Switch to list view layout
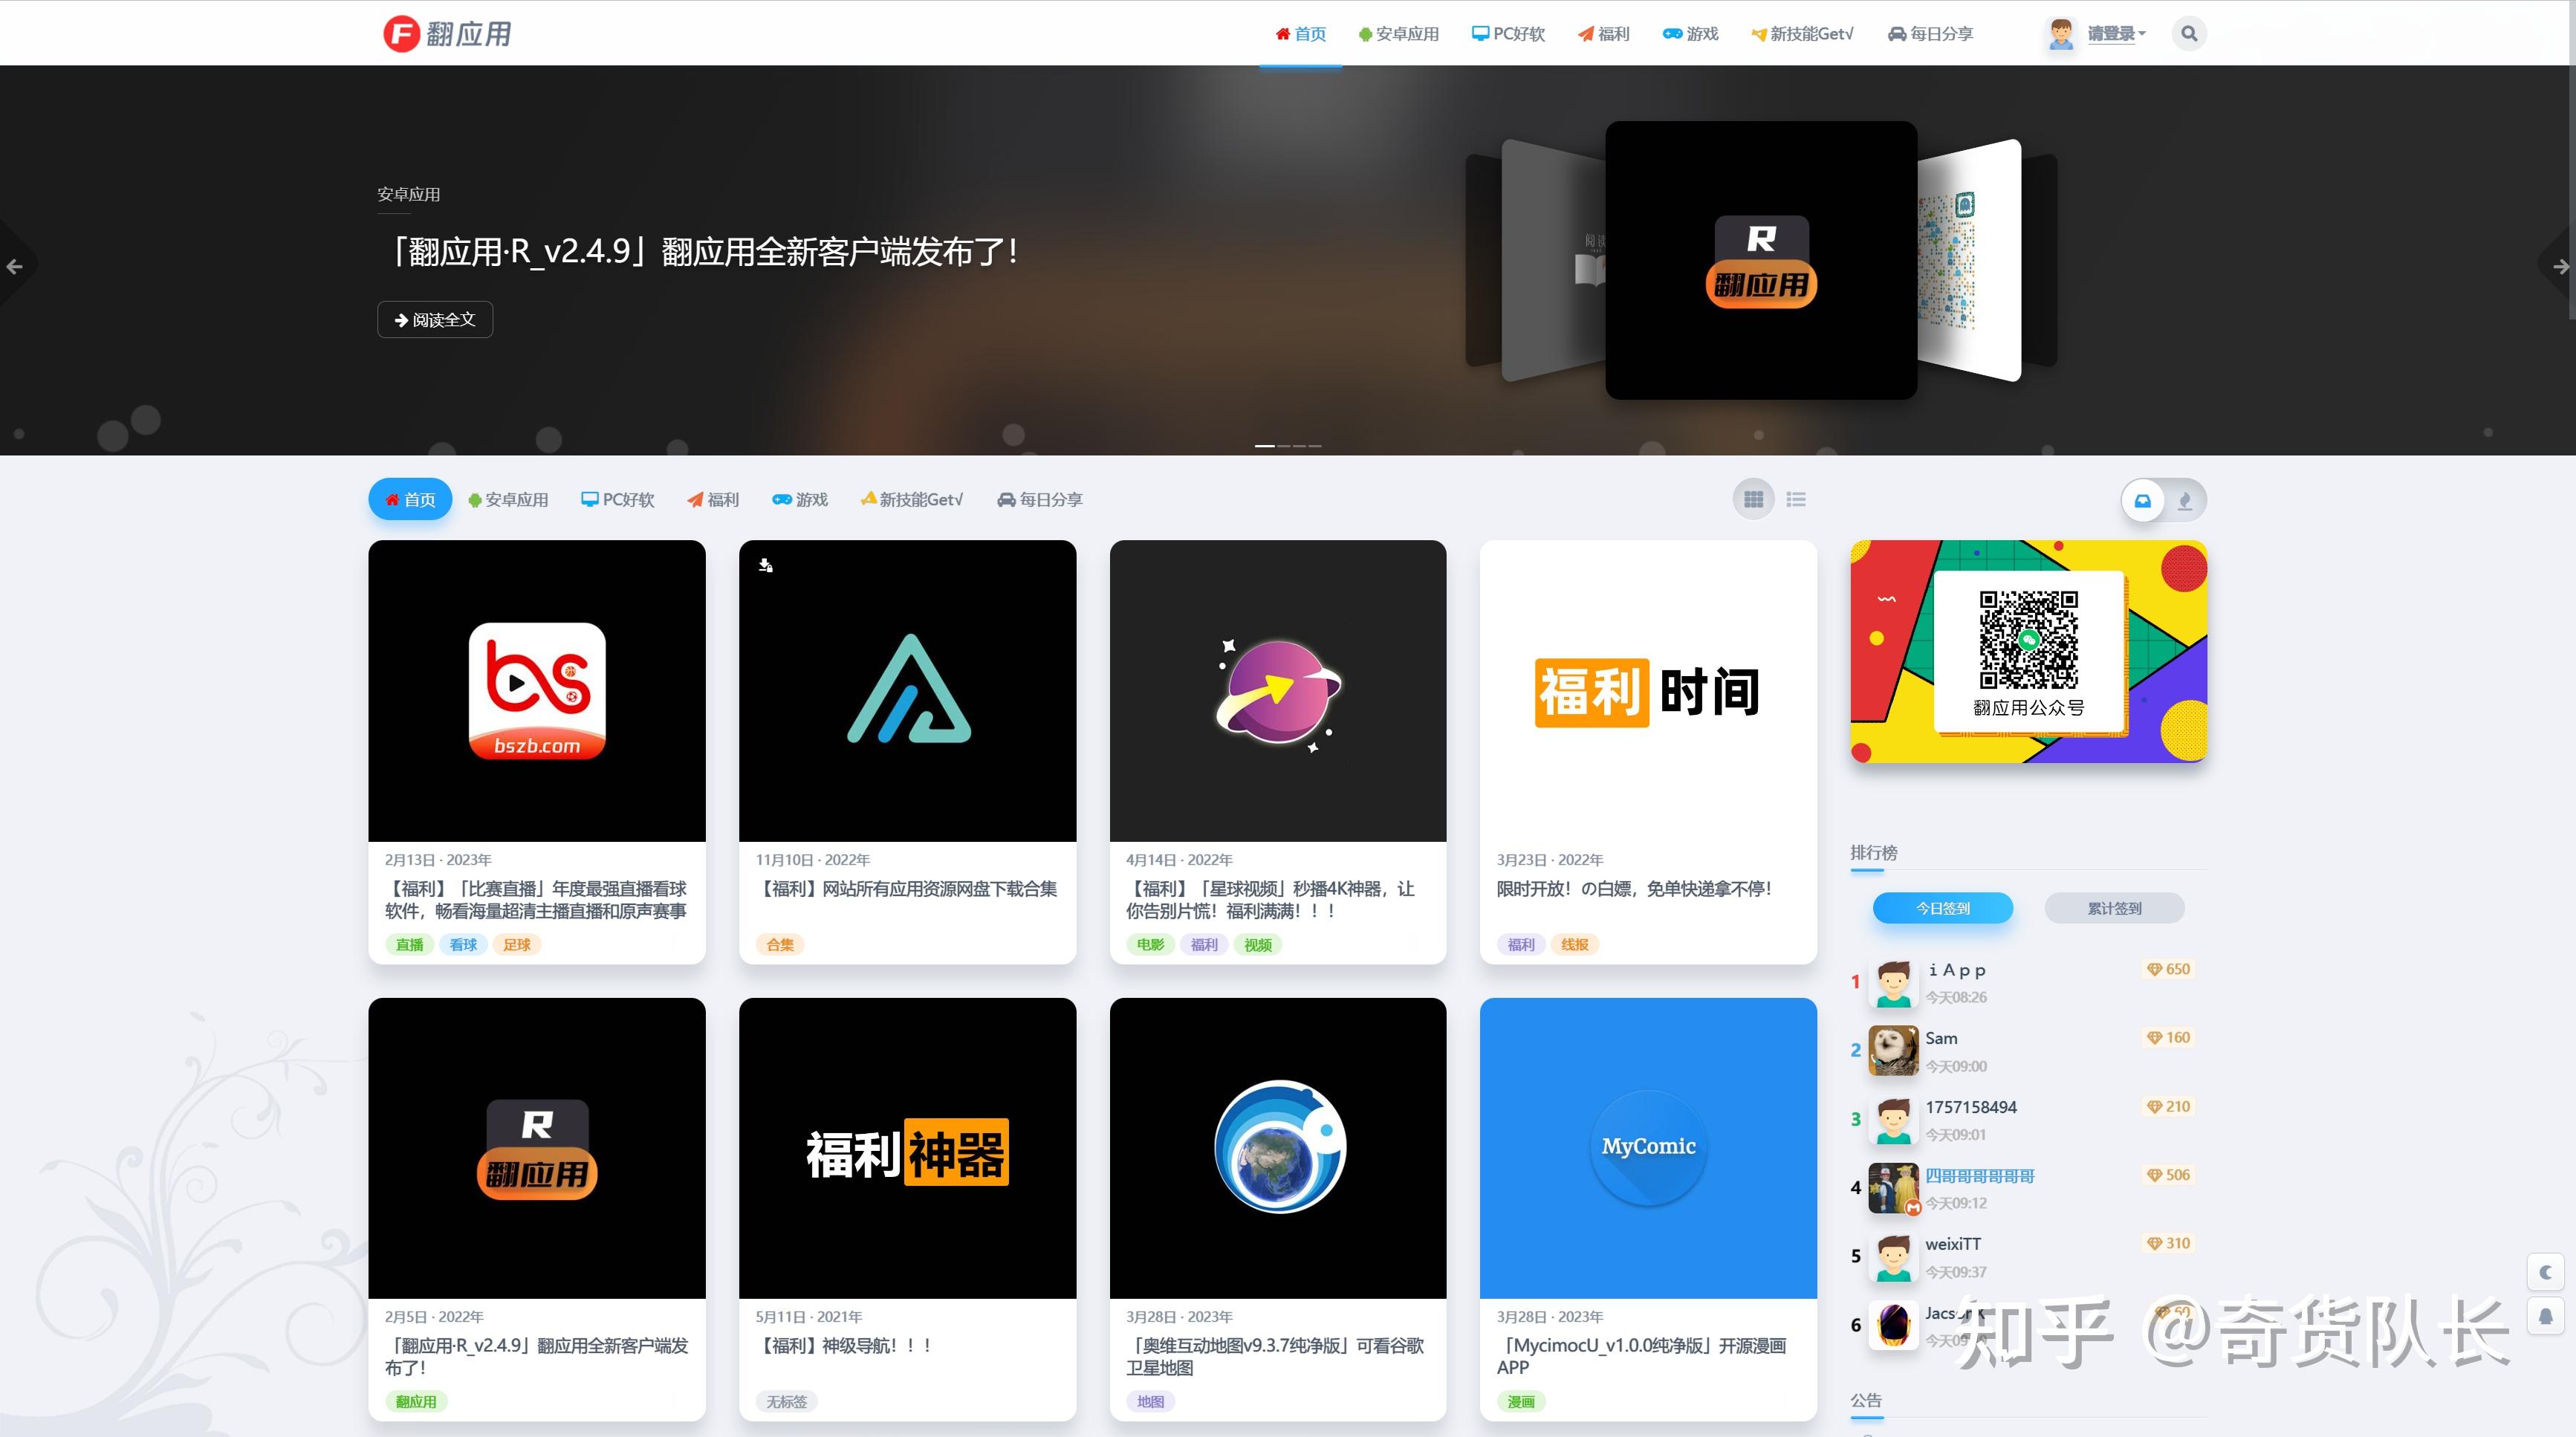 (x=1796, y=499)
